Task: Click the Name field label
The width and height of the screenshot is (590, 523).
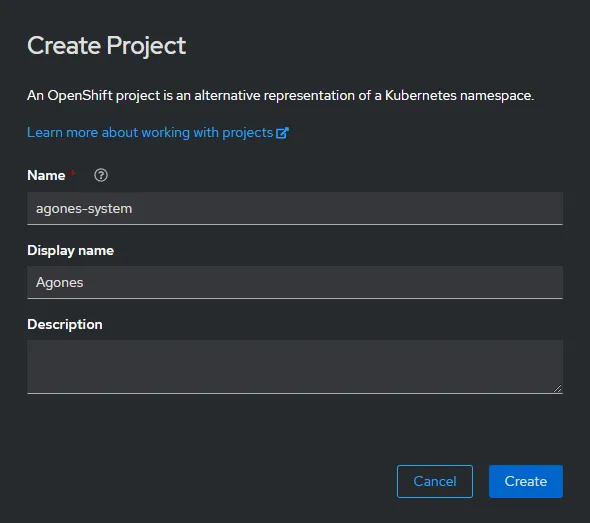Action: (46, 175)
